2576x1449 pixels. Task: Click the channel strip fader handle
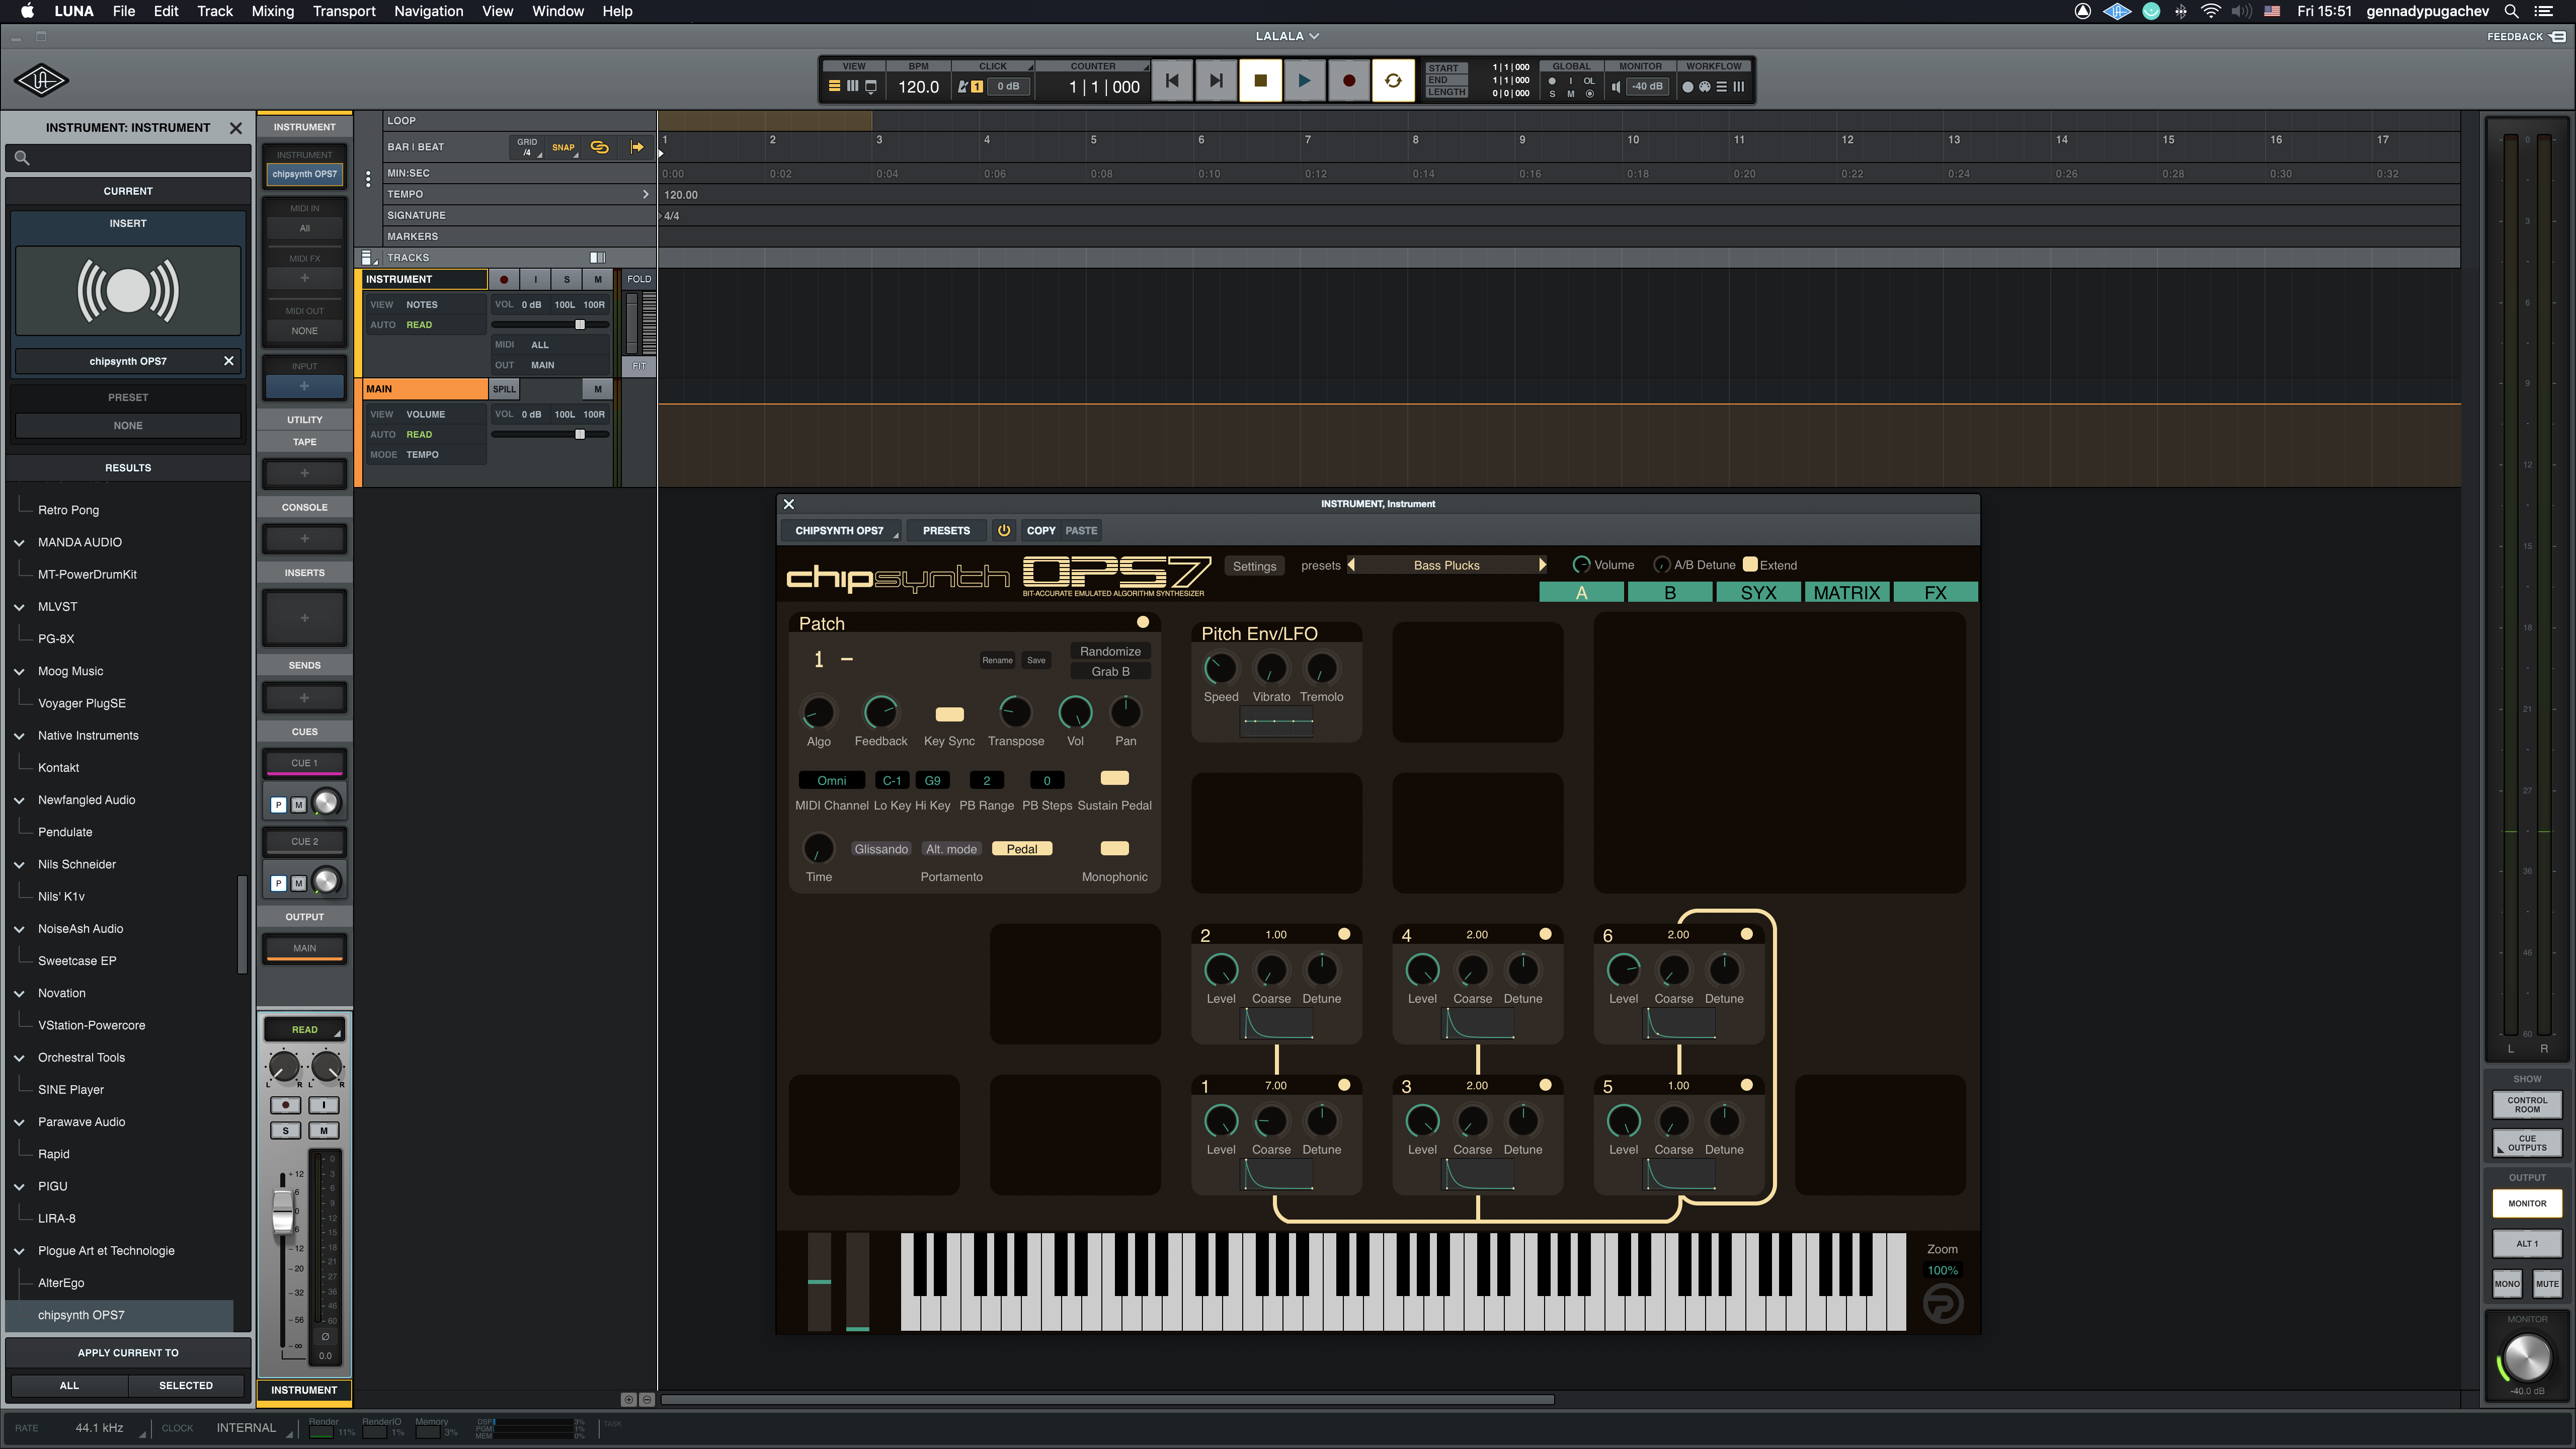point(283,1211)
